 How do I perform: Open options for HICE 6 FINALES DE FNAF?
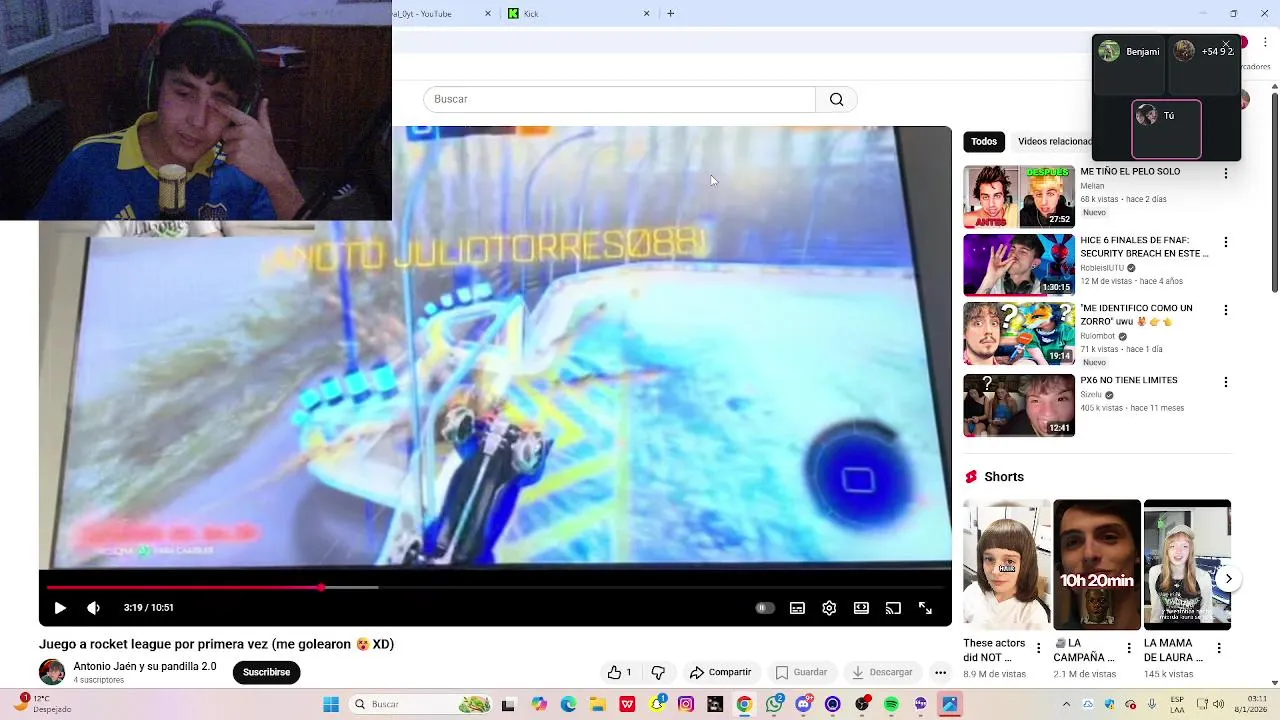click(x=1225, y=242)
